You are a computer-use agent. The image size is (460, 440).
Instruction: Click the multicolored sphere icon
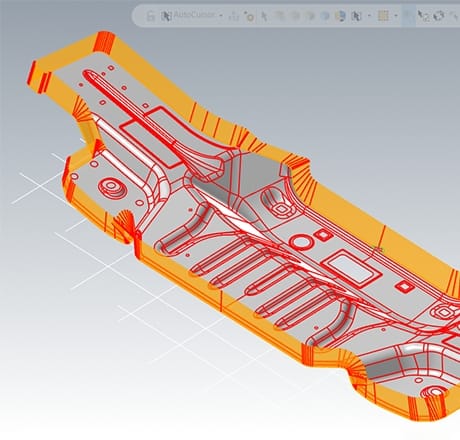tap(340, 16)
